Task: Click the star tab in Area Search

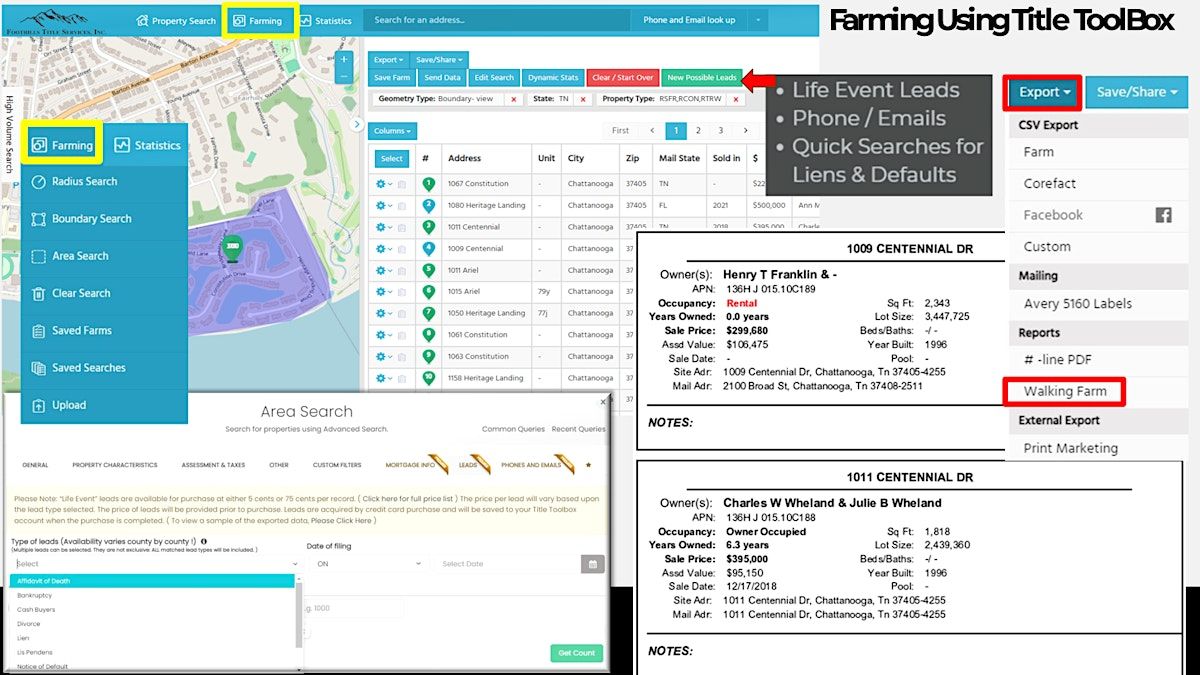Action: (x=588, y=465)
